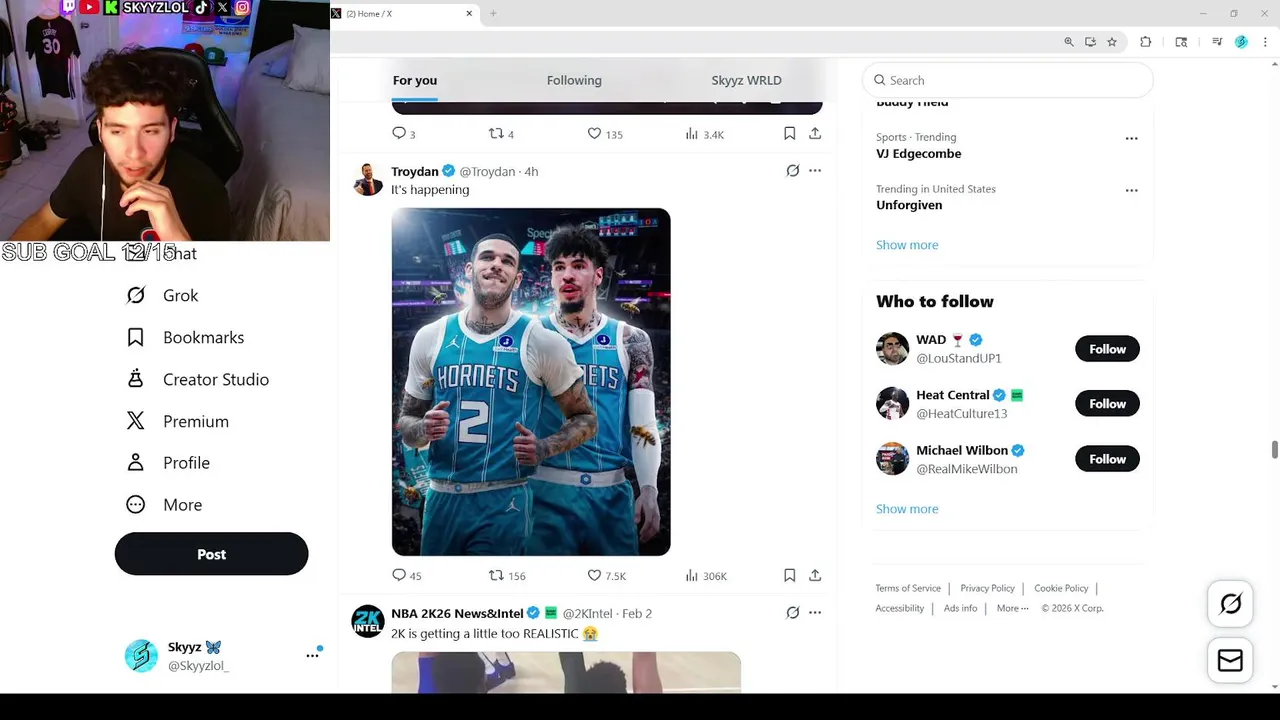Click Show more under Who to follow
Screen dimensions: 1280x720
pyautogui.click(x=907, y=509)
